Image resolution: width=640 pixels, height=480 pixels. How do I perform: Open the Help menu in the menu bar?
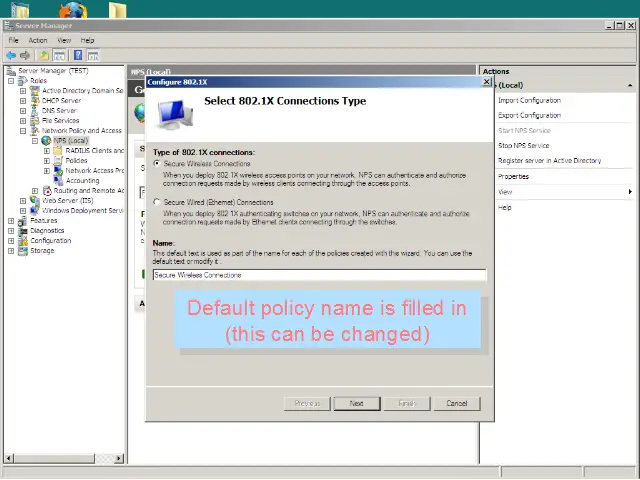point(87,40)
